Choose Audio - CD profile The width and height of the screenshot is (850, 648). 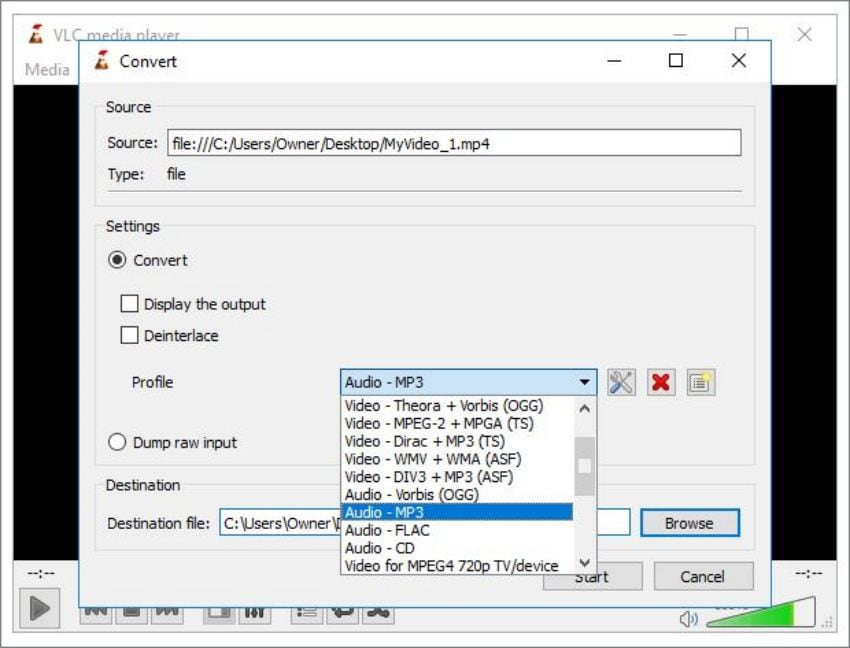click(x=458, y=548)
